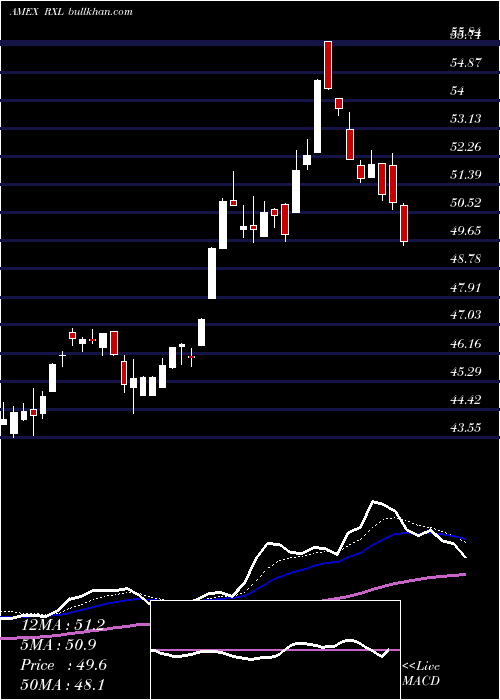Click the 44.42 price axis label
500x700 pixels.
(x=466, y=400)
